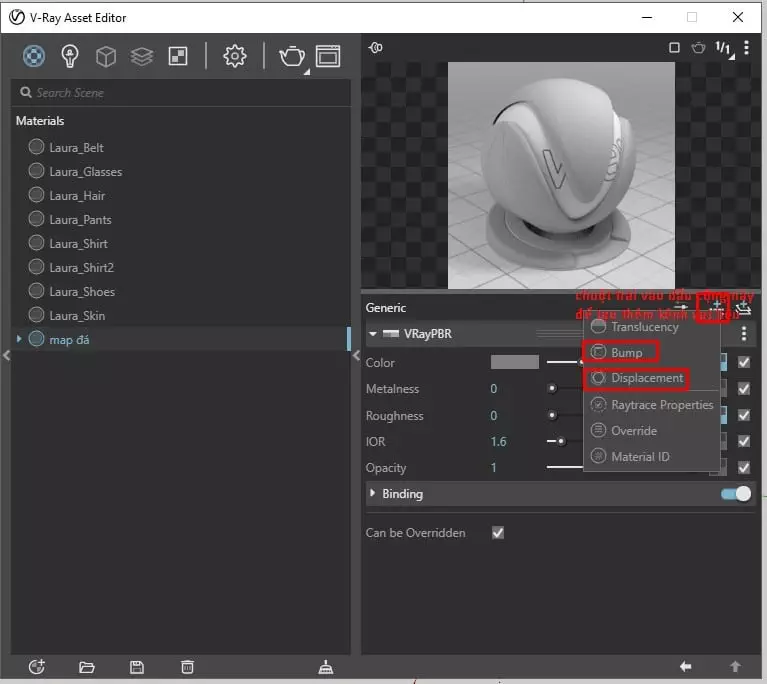Open the VRayPBR layer three-dot menu
767x684 pixels.
pyautogui.click(x=744, y=334)
